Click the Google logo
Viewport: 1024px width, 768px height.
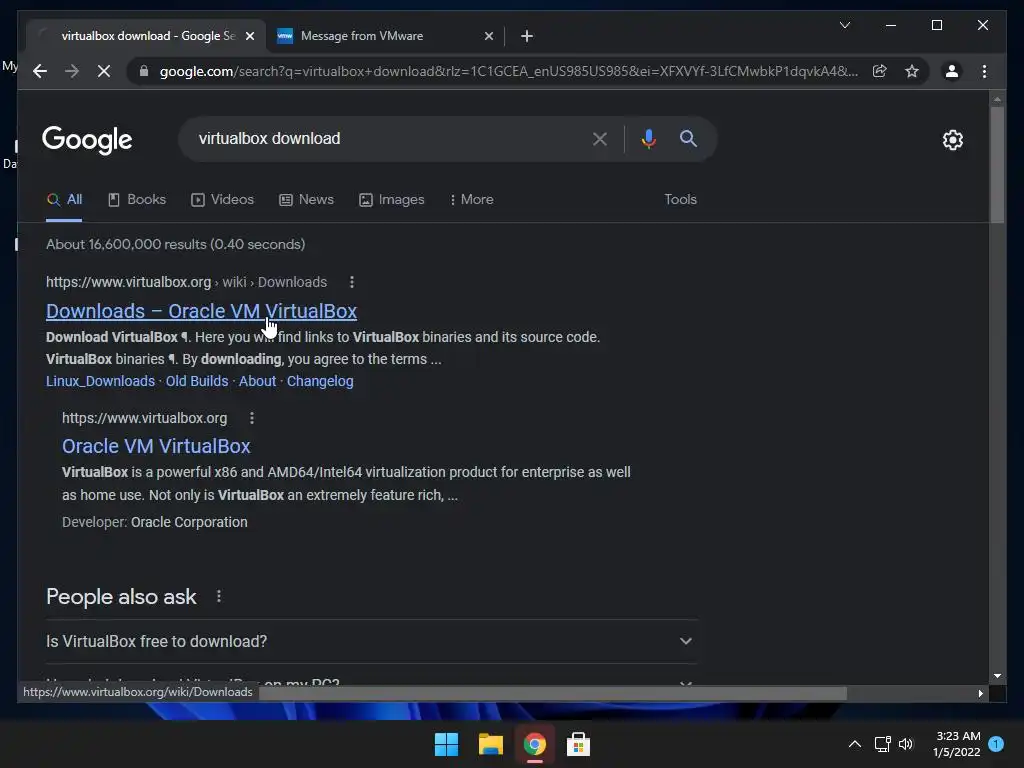[x=87, y=140]
